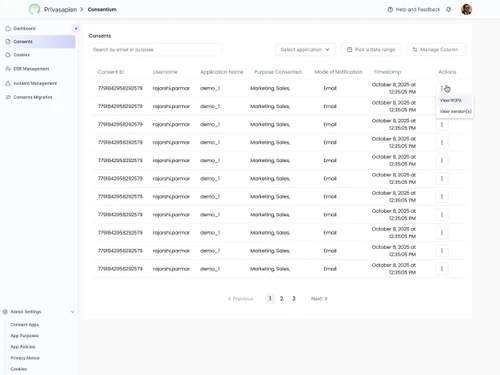This screenshot has height=375, width=500.
Task: Jump to page 3 of results
Action: point(294,299)
